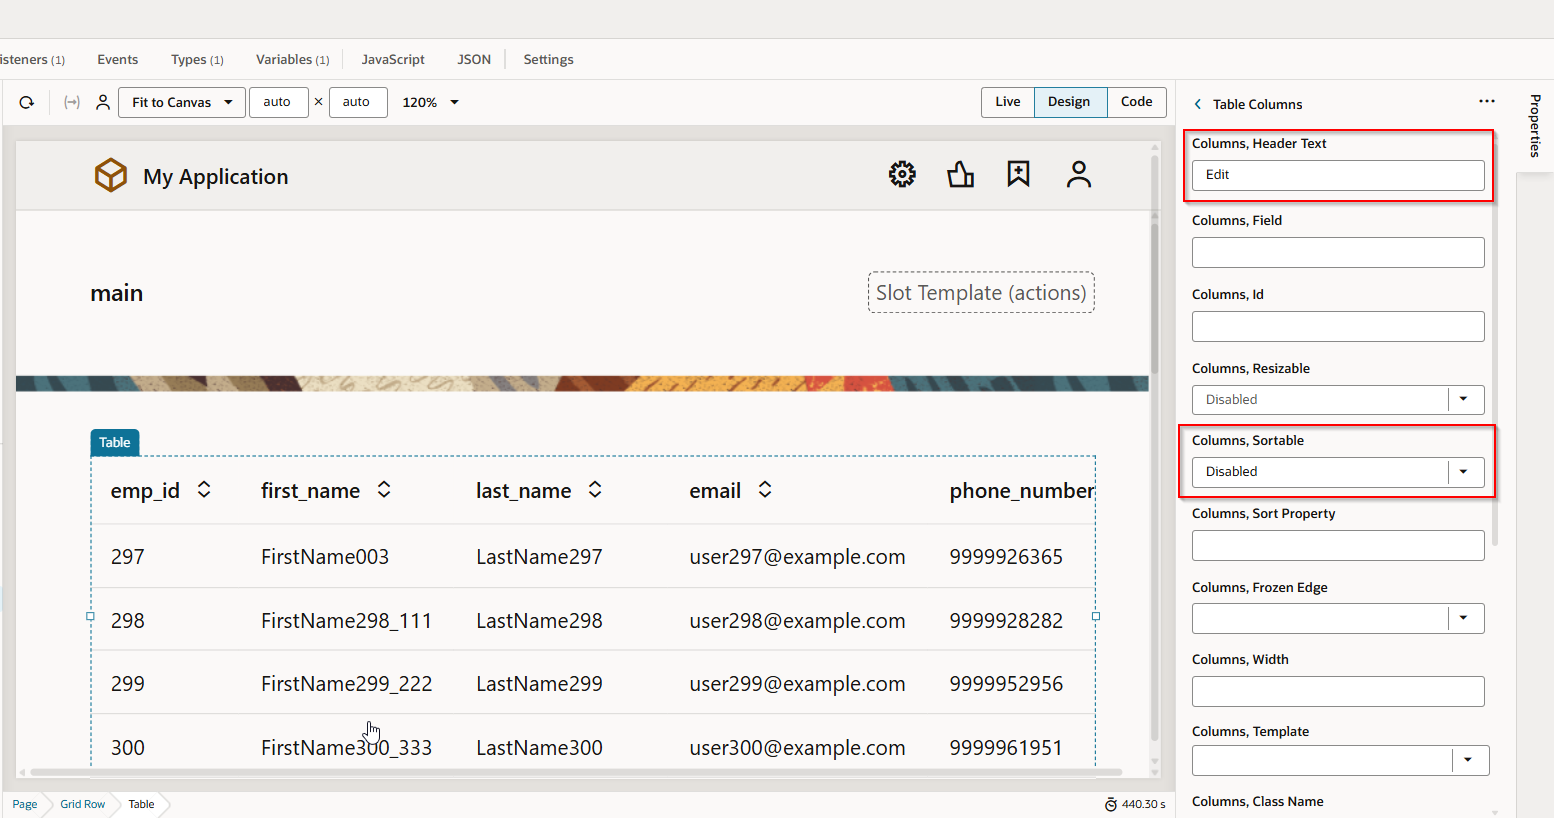Click the Columns, Header Text input field

click(x=1337, y=175)
